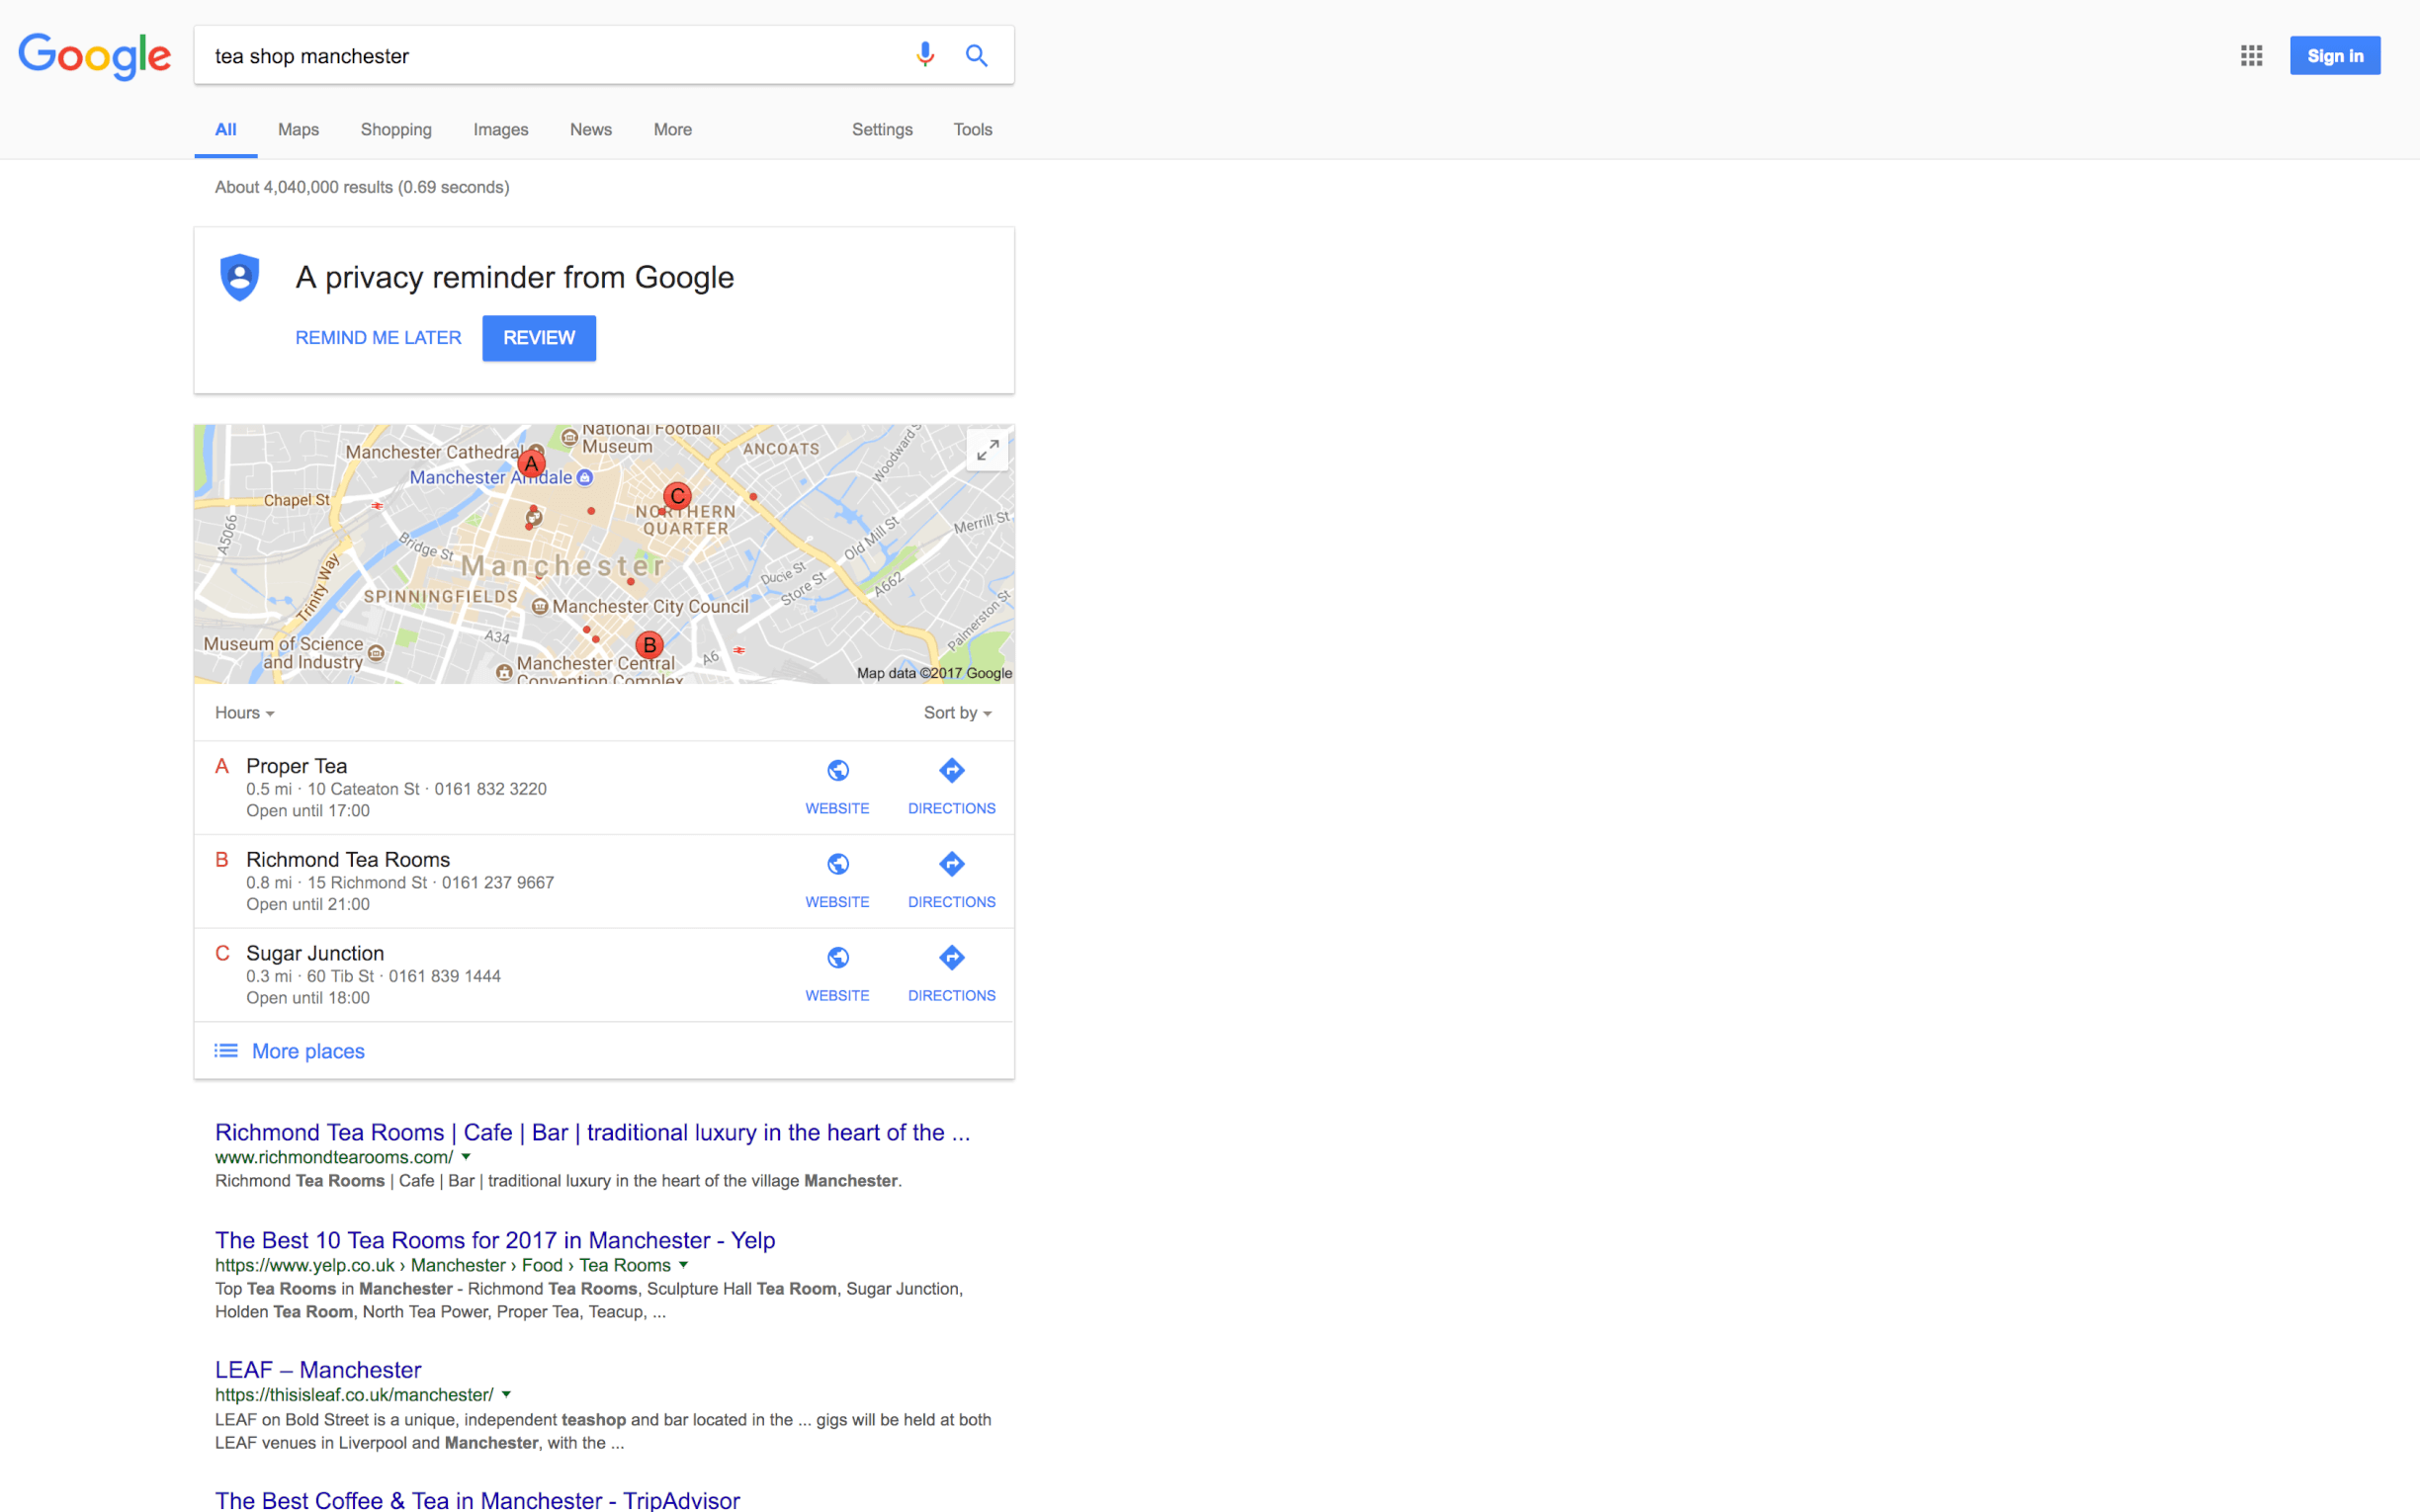This screenshot has height=1512, width=2420.
Task: Open Best Coffee & Tea TripAdvisor result
Action: 477,1499
